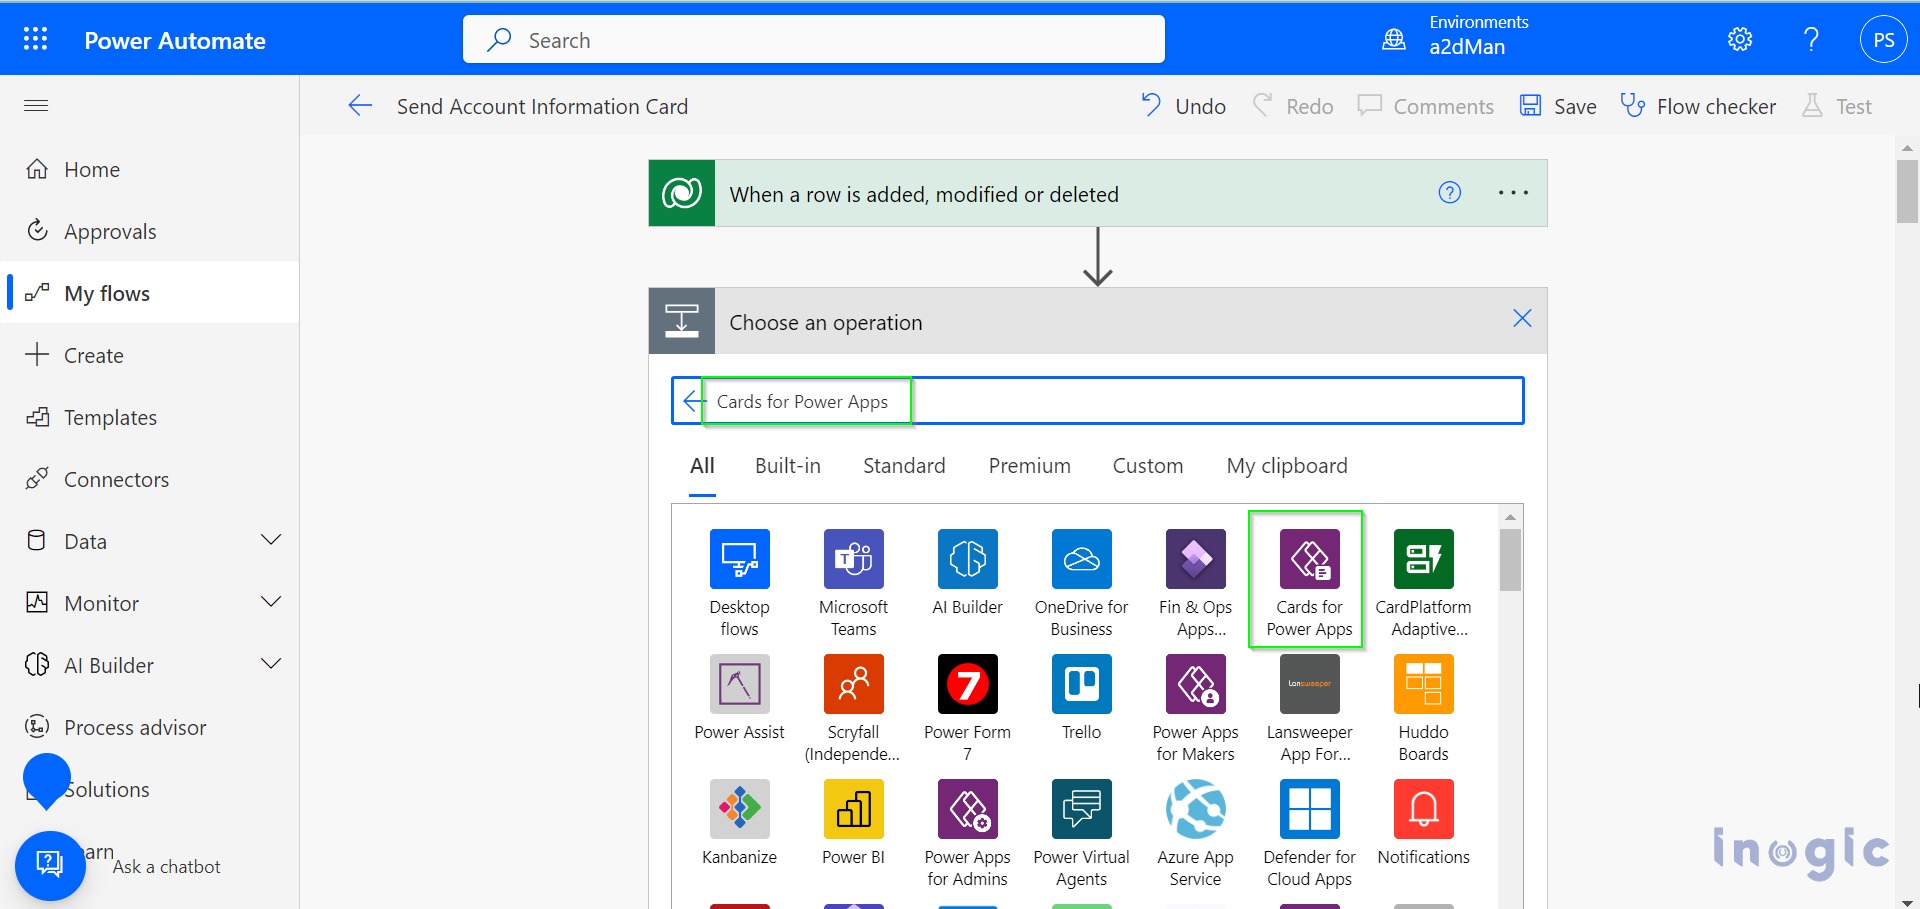Click the top Search box

click(x=813, y=39)
